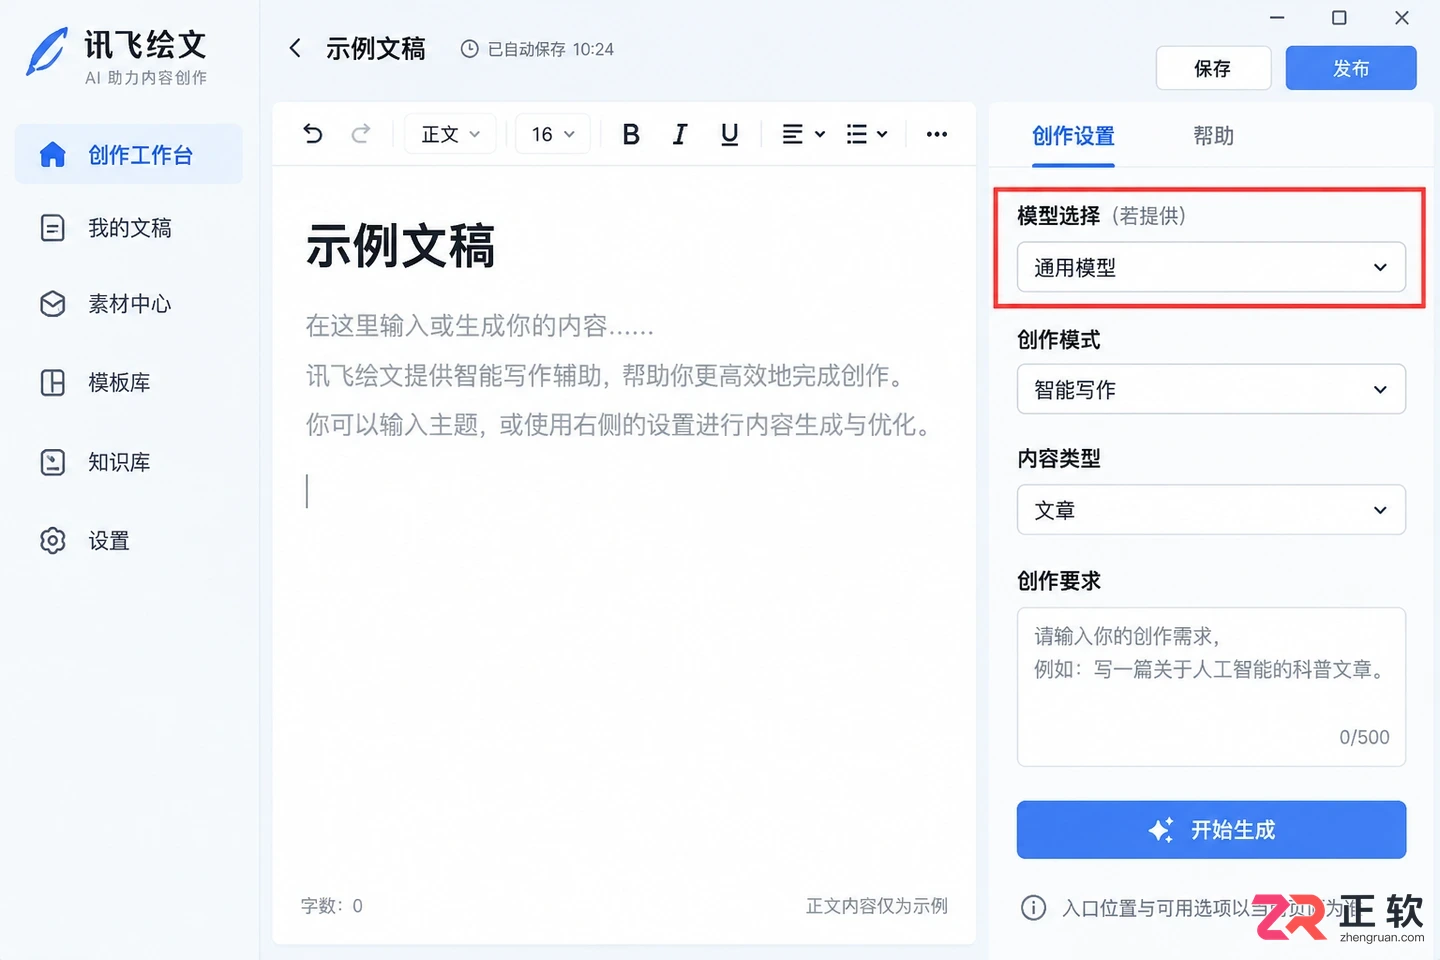
Task: Open 模板库 in the sidebar
Action: [129, 383]
